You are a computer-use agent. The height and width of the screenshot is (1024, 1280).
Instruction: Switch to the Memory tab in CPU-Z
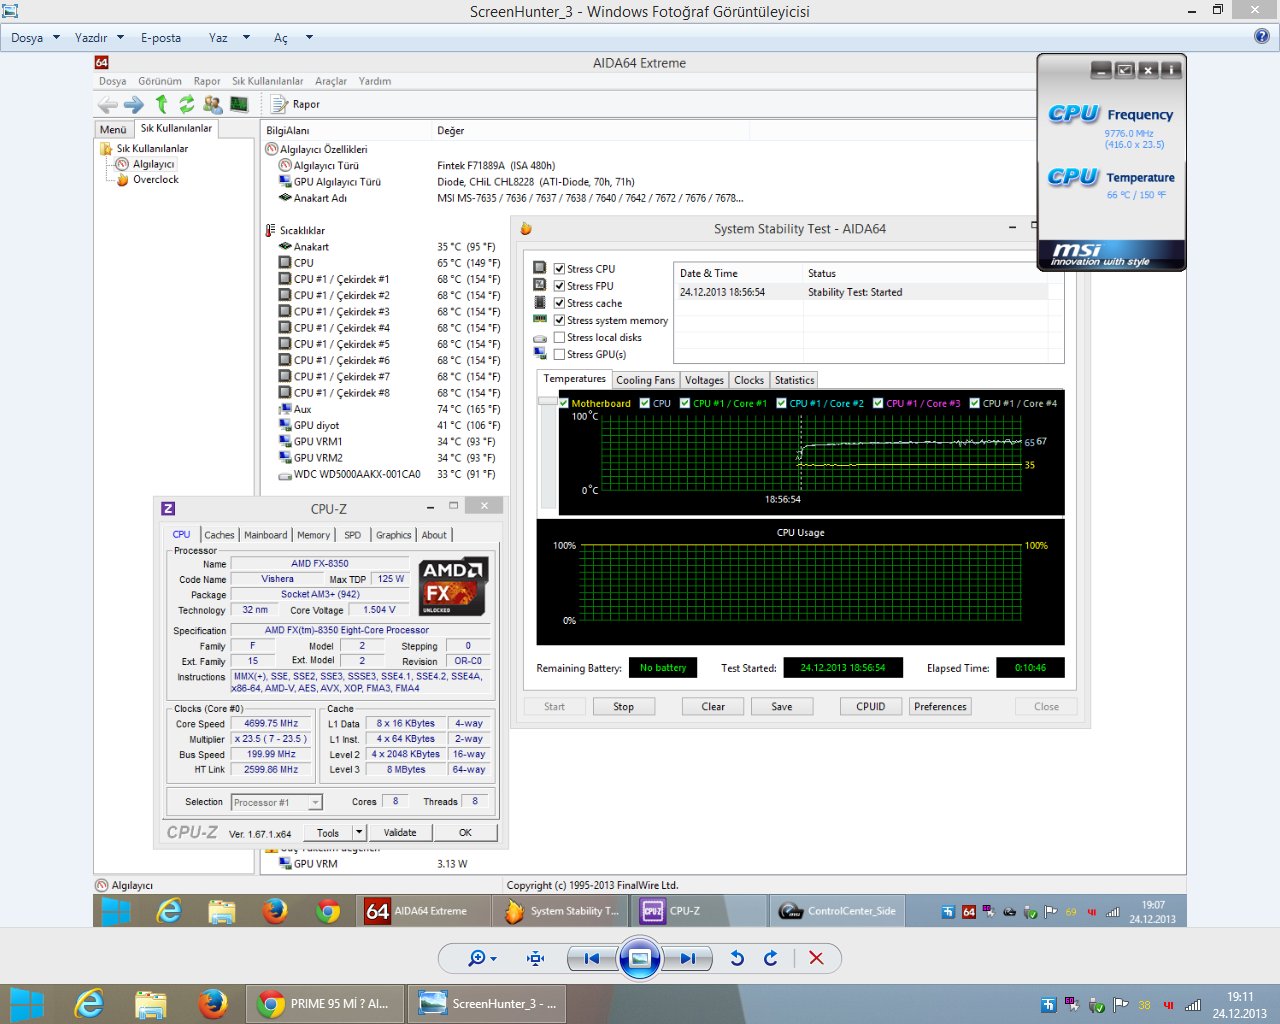(x=313, y=535)
